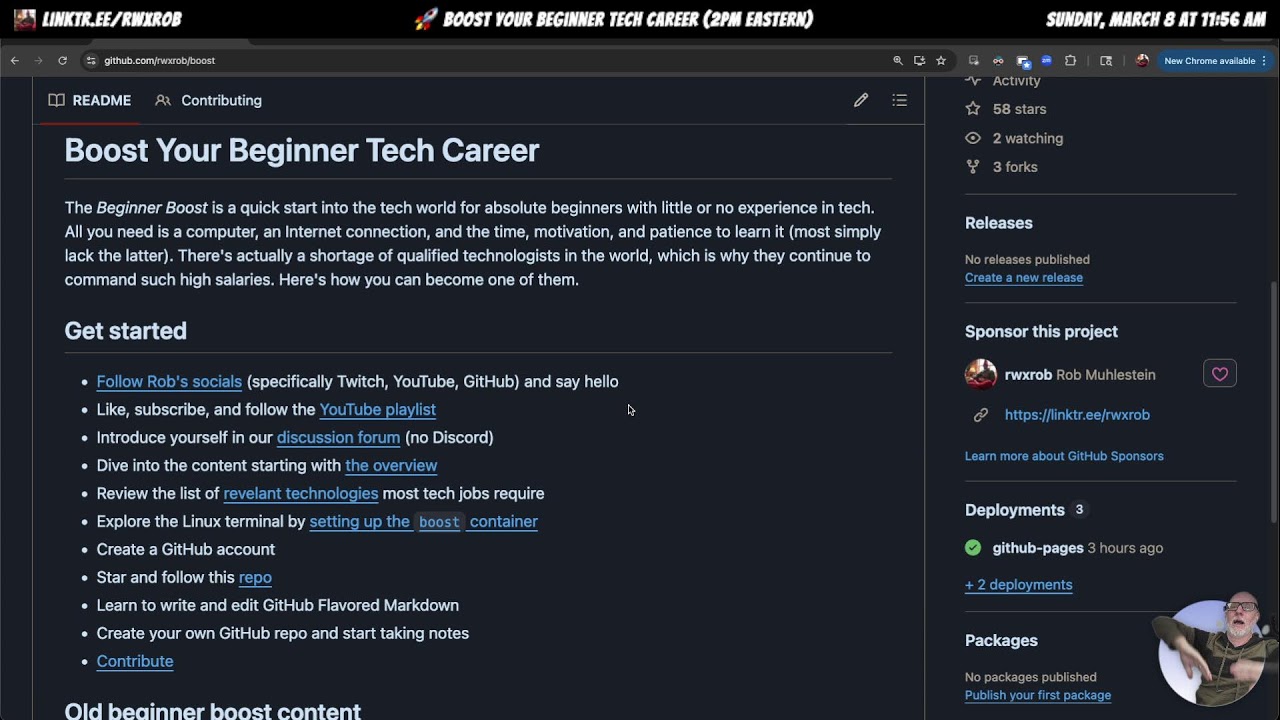
Task: Open the repo link in Star and follow
Action: click(255, 577)
